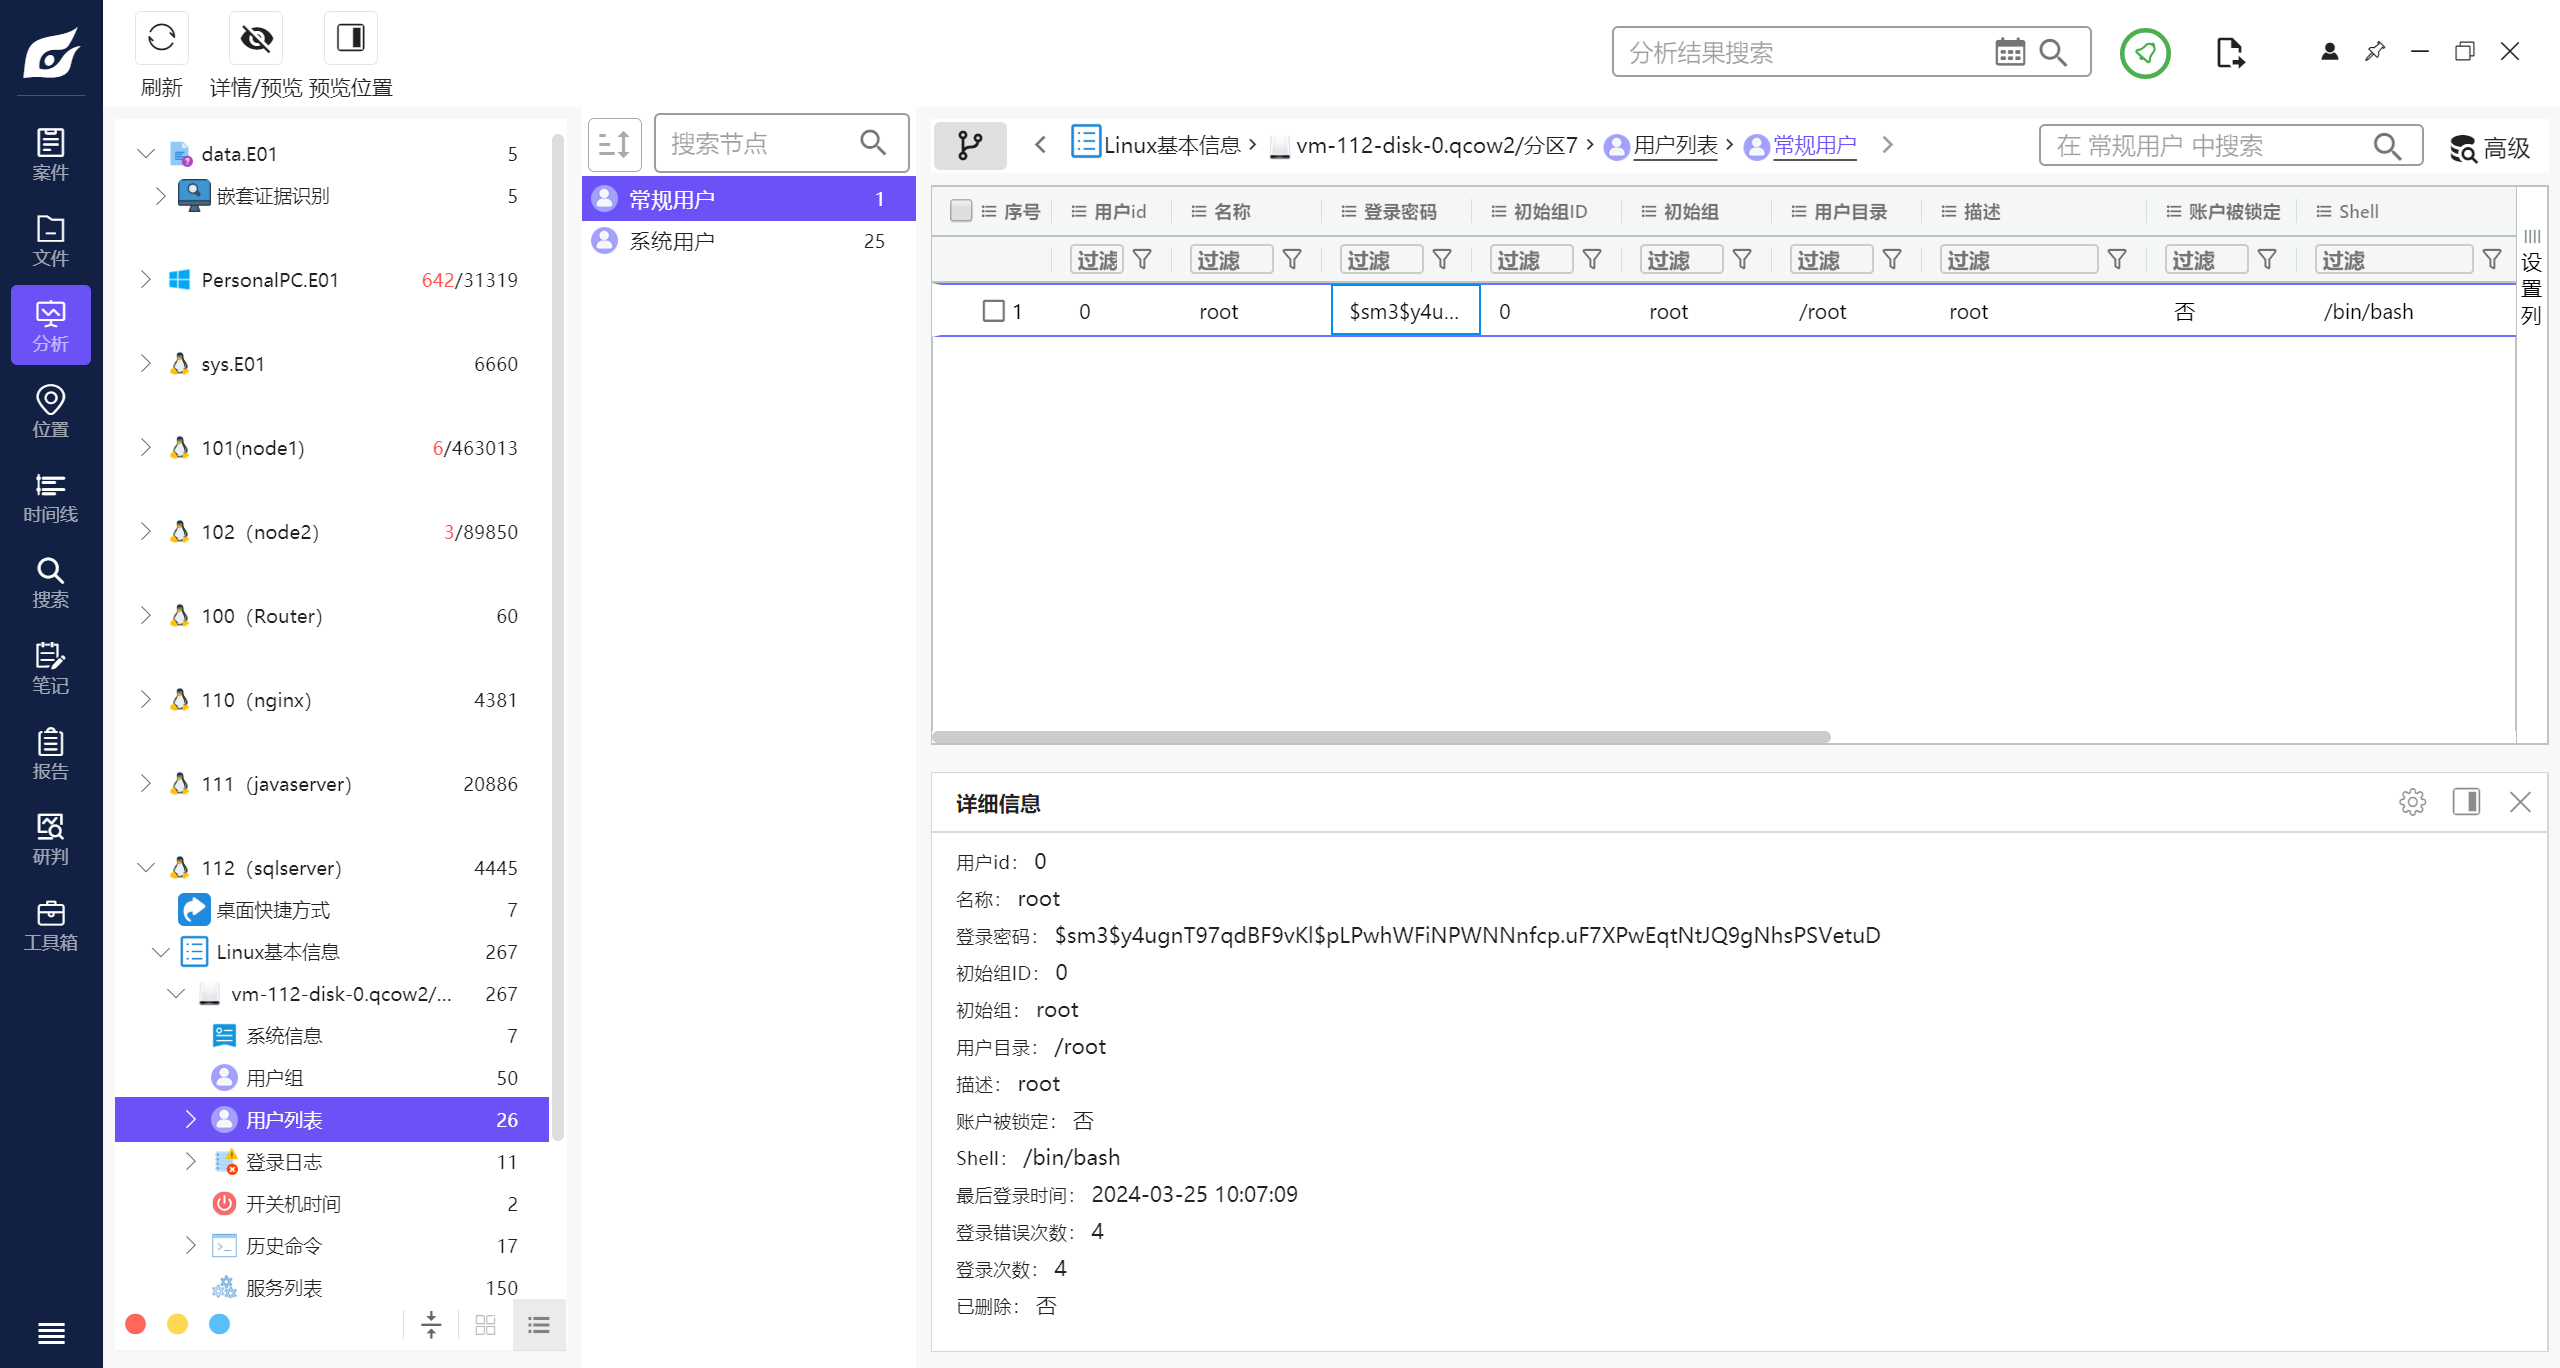Viewport: 2560px width, 1368px height.
Task: Click the 用户列表 breadcrumb link
Action: 1675,146
